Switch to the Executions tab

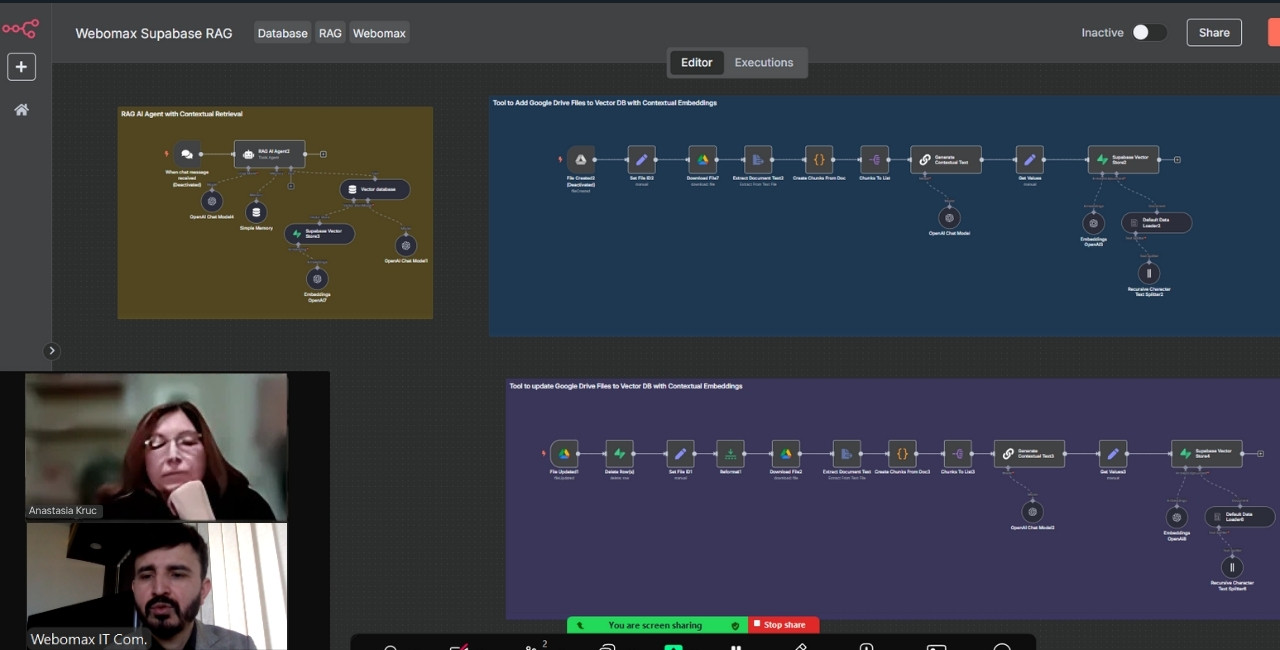click(x=764, y=62)
